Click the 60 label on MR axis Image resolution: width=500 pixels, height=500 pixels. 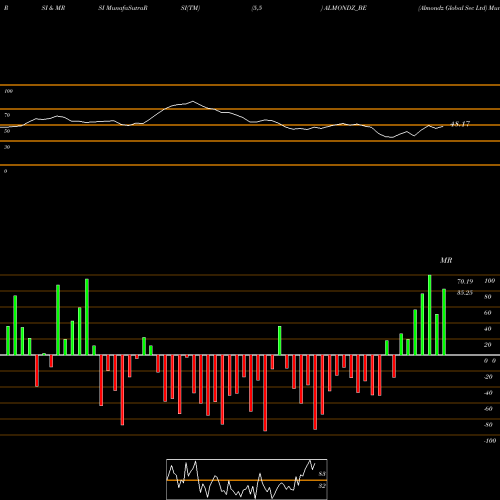click(x=488, y=313)
